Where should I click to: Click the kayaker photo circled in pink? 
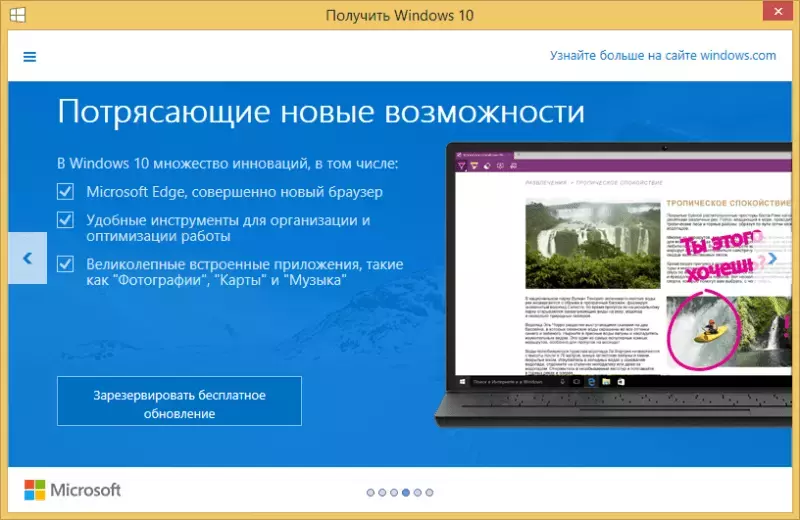coord(704,330)
